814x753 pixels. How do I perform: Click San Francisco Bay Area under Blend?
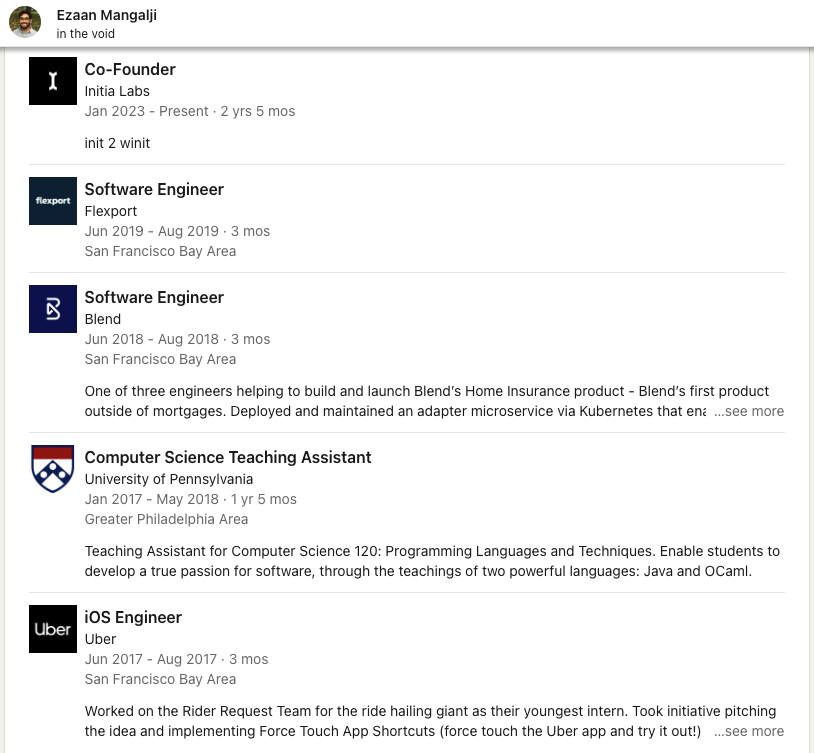(x=160, y=359)
